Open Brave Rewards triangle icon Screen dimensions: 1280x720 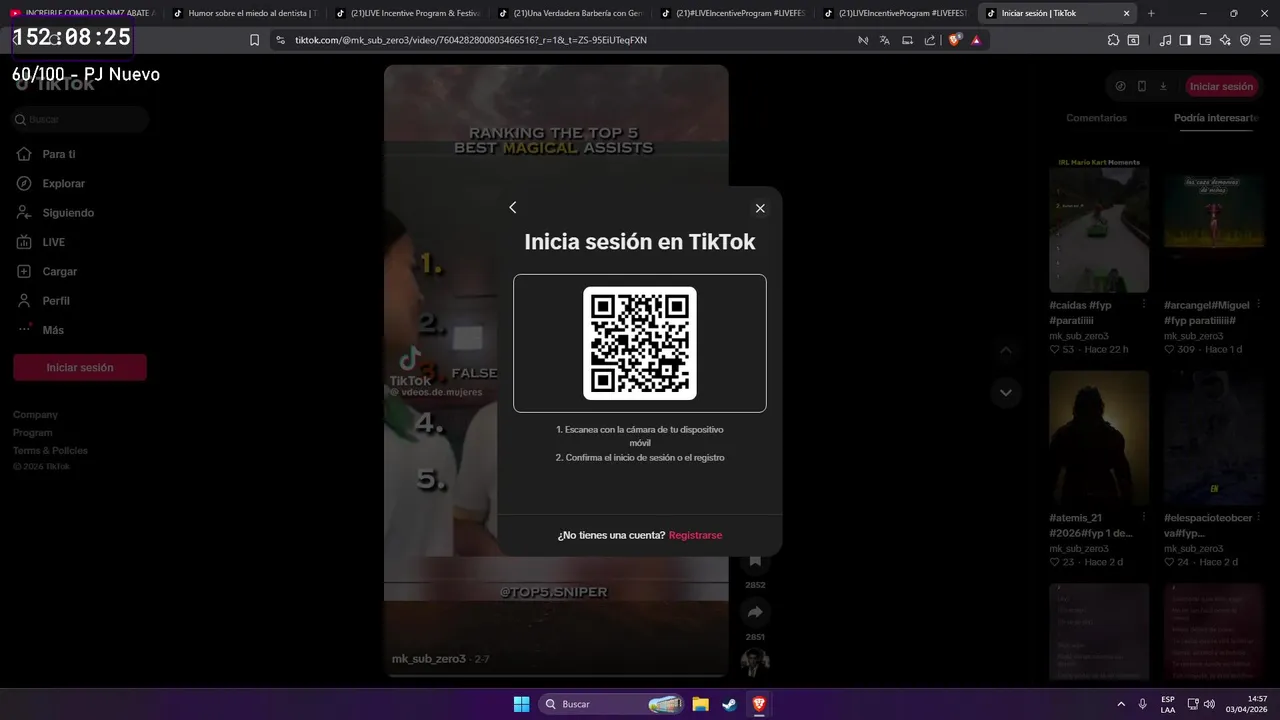tap(976, 40)
